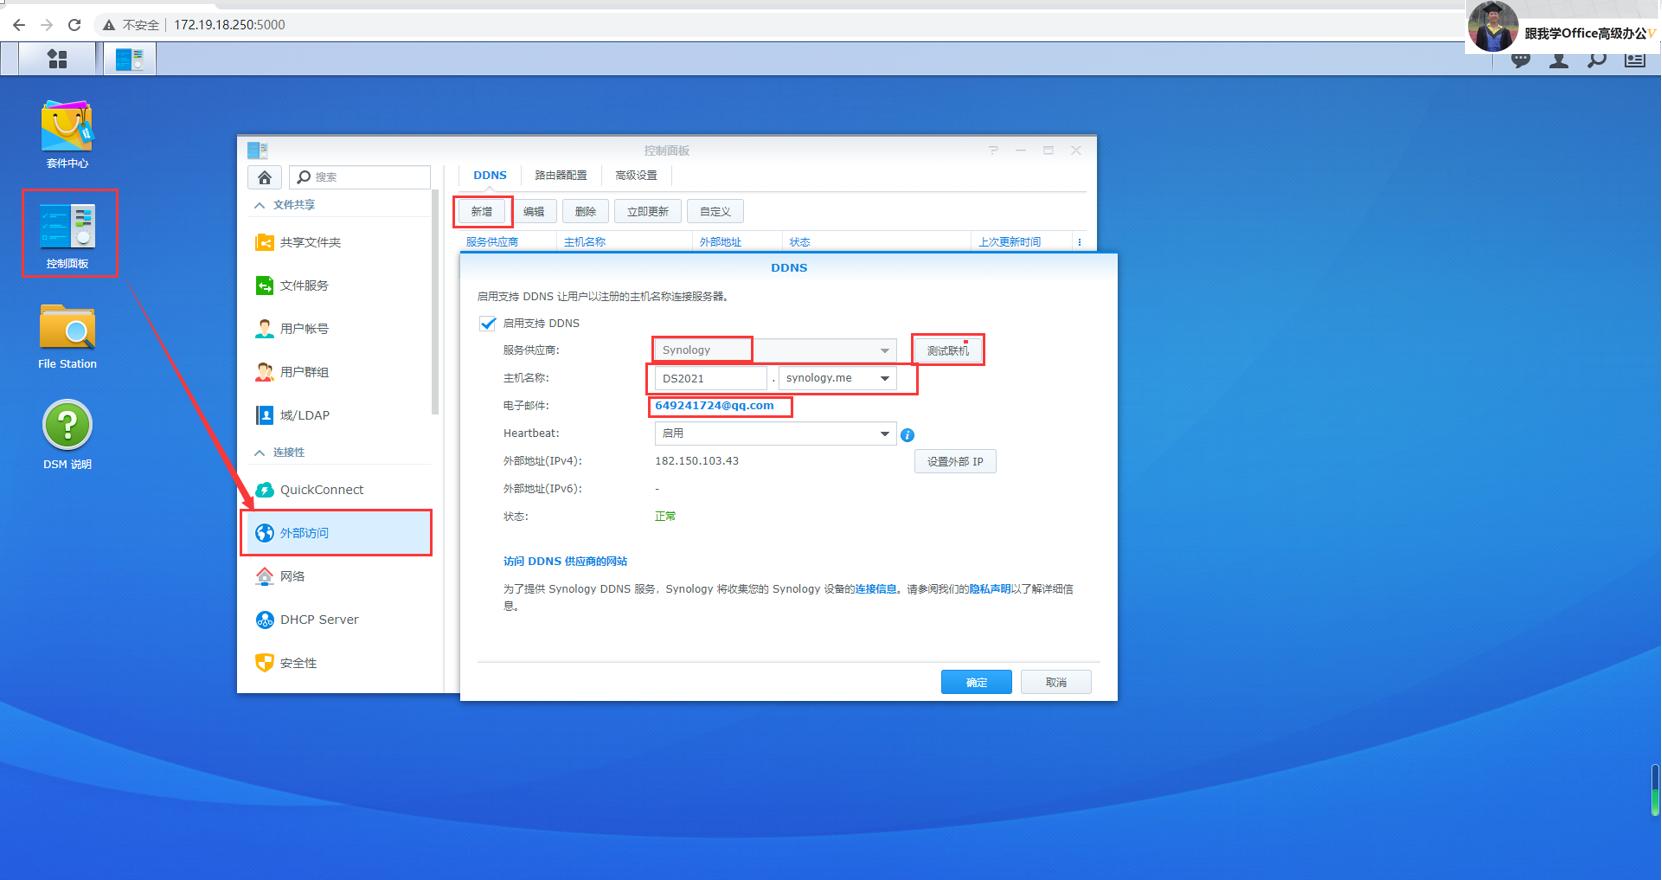This screenshot has width=1662, height=880.
Task: Click the main menu grid icon
Action: point(58,59)
